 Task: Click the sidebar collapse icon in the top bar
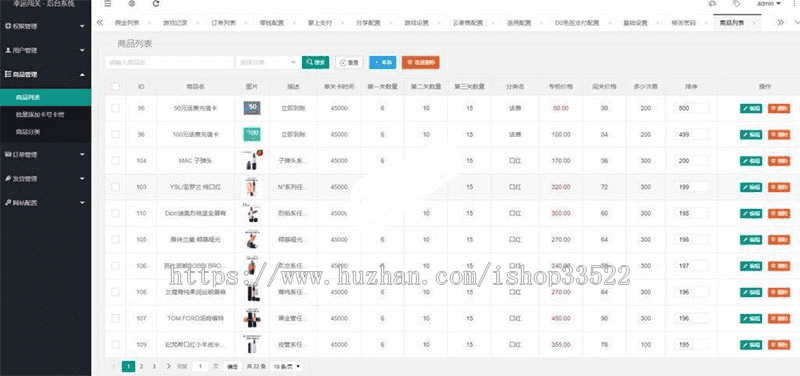tap(107, 4)
